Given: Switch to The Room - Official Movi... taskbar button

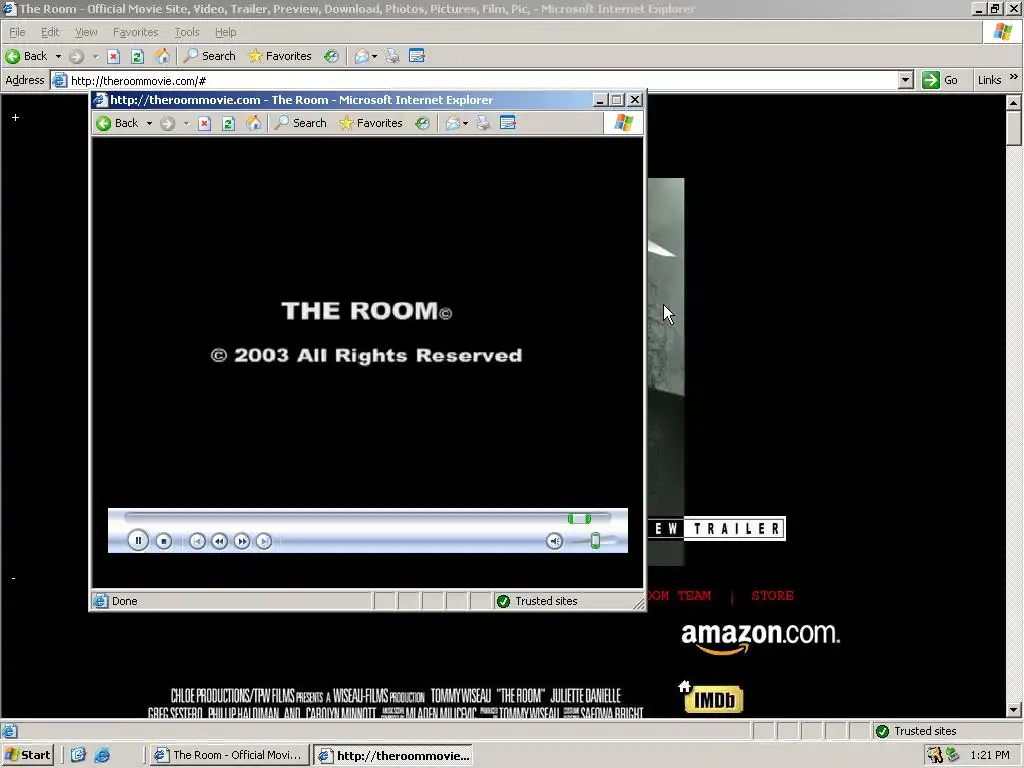Looking at the screenshot, I should click(x=227, y=755).
